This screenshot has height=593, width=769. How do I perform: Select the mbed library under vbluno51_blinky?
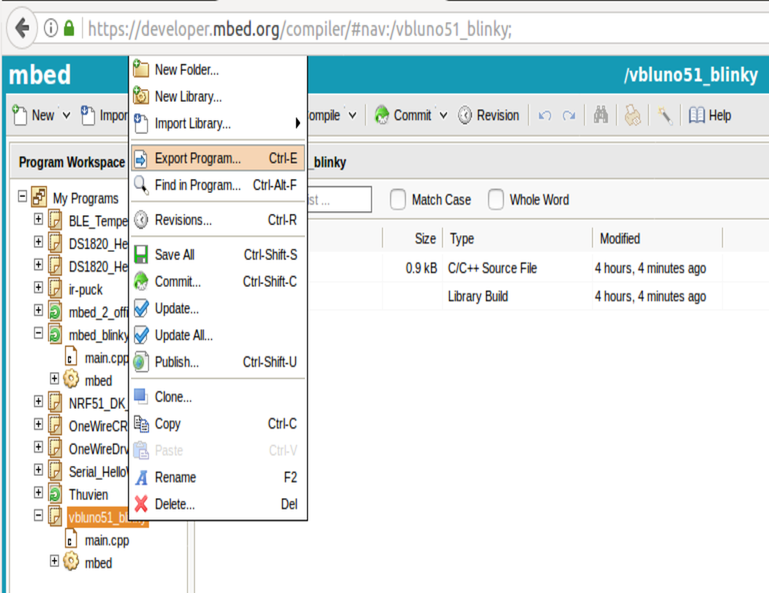pyautogui.click(x=98, y=563)
